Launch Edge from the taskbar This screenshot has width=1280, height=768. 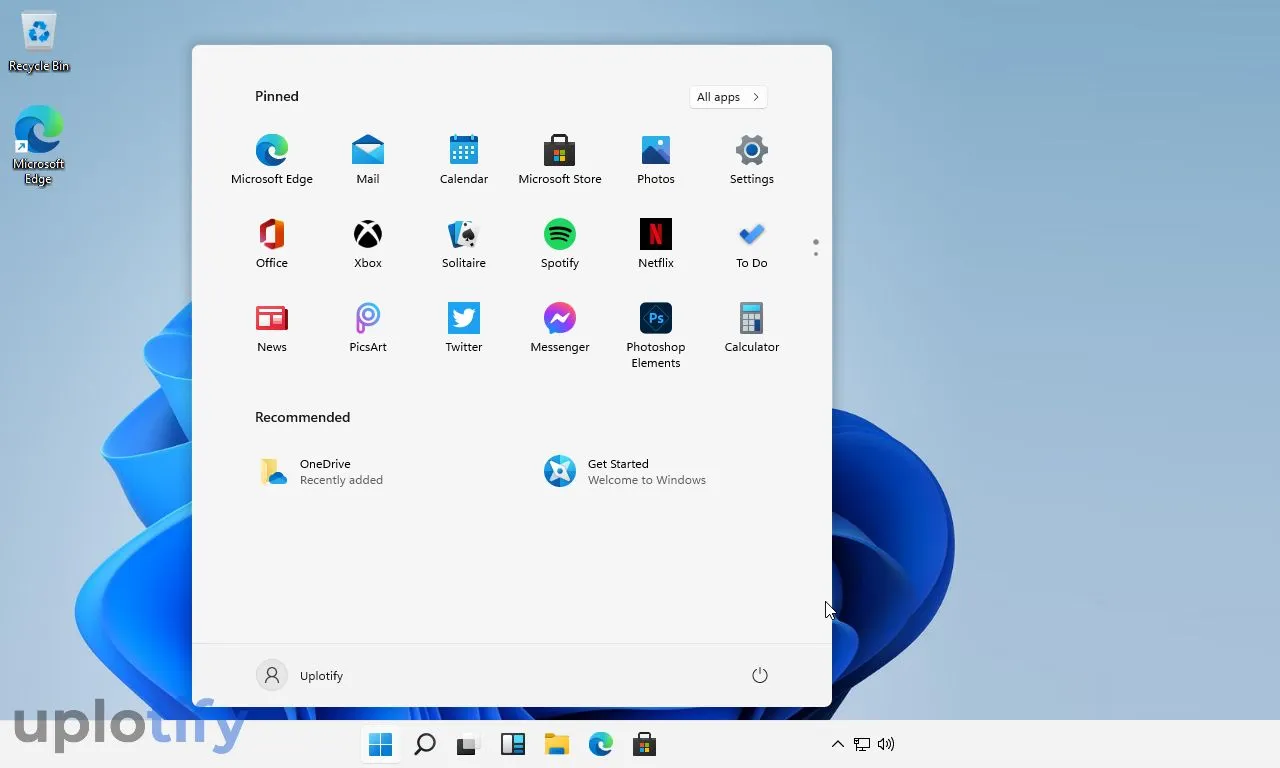coord(601,744)
